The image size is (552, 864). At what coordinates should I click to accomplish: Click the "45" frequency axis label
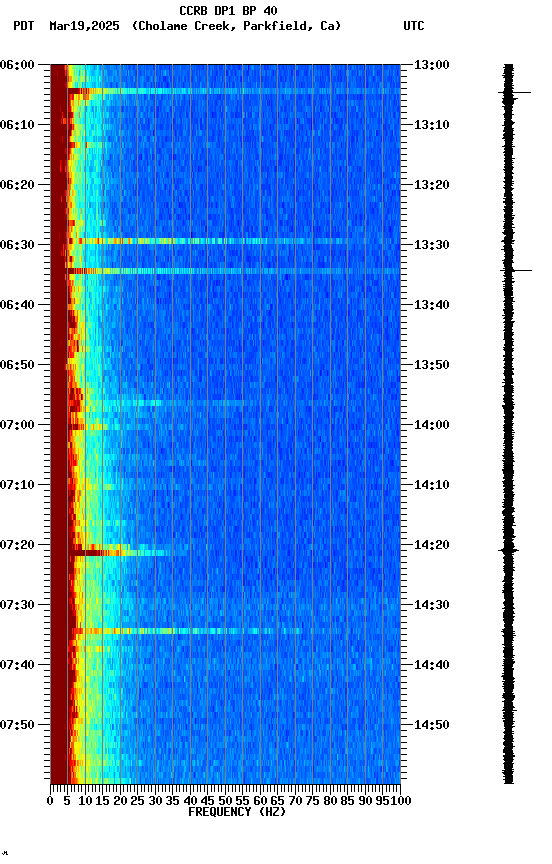[x=207, y=801]
